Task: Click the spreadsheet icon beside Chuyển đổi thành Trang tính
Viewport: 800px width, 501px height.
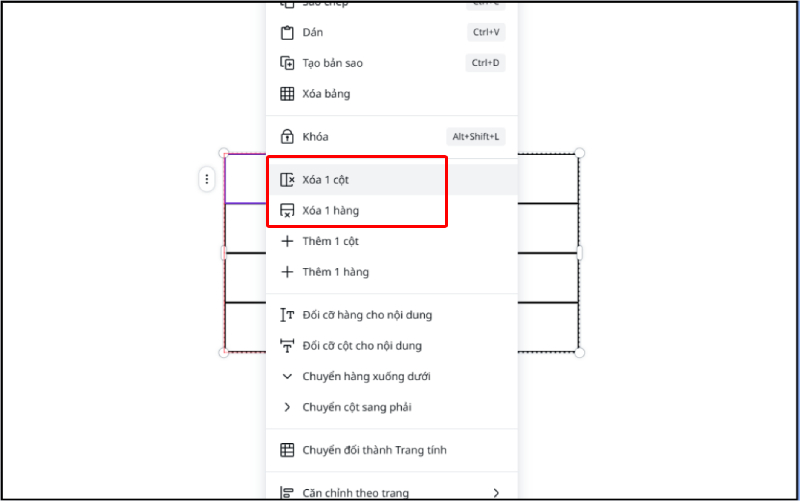Action: pyautogui.click(x=287, y=450)
